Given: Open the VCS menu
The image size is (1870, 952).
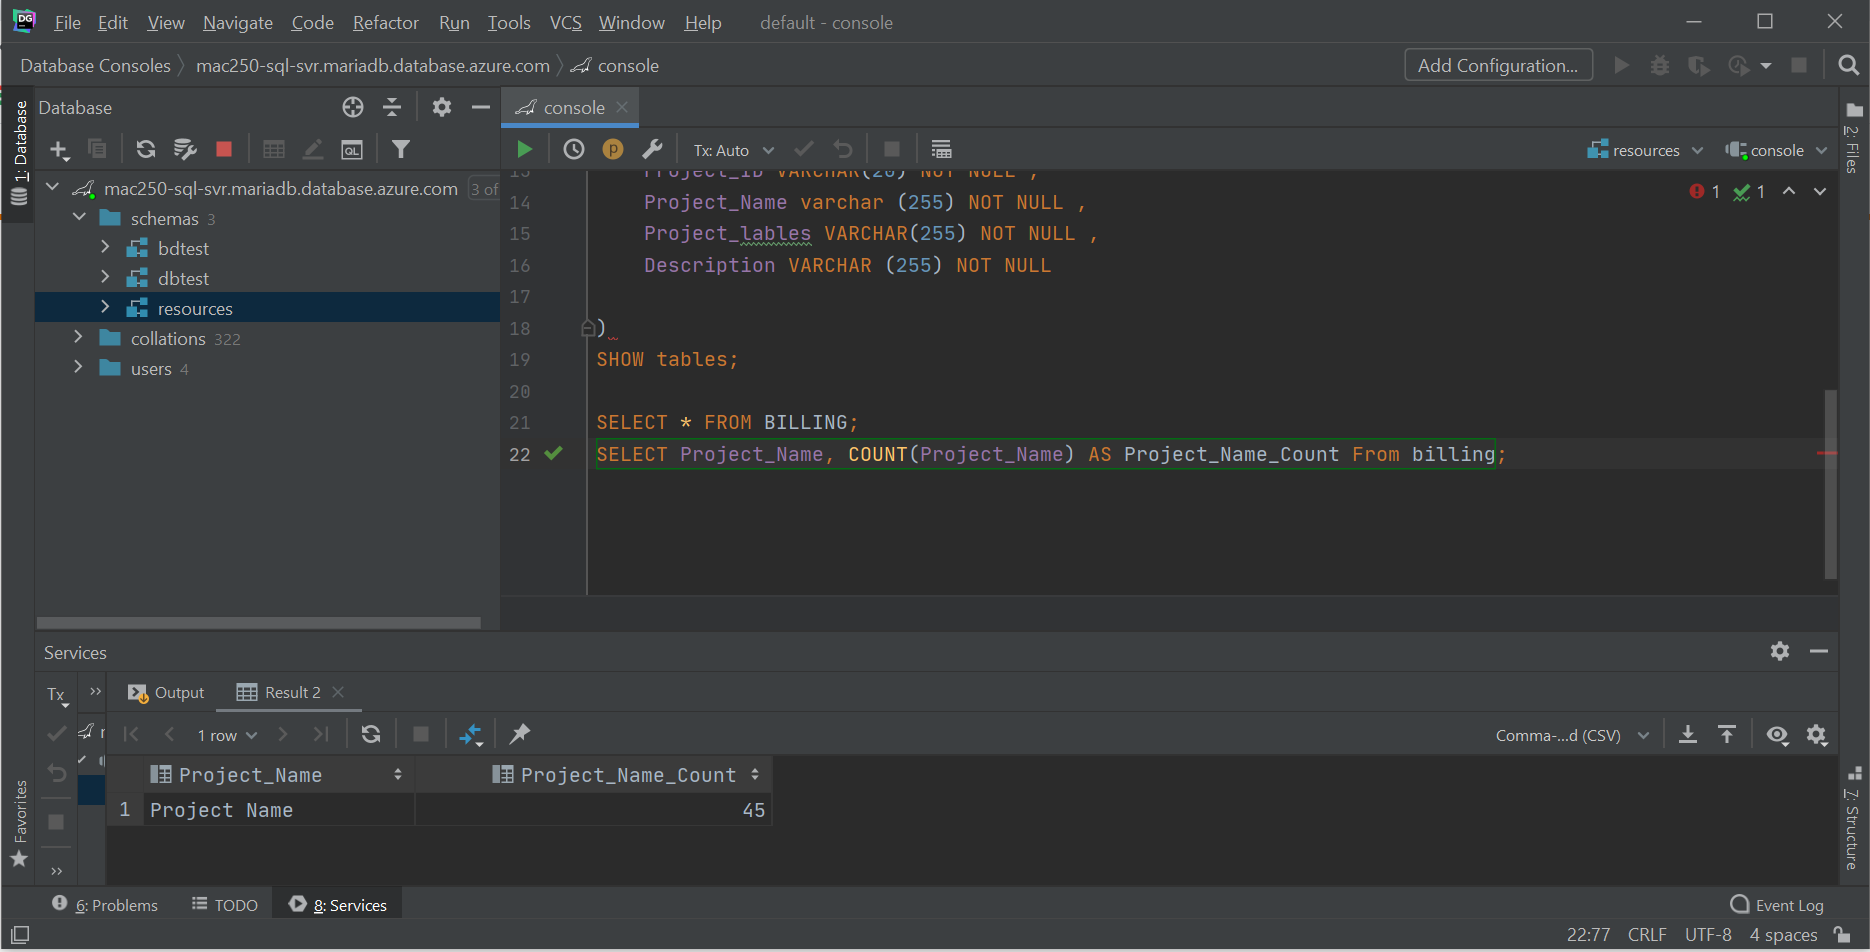Looking at the screenshot, I should click(565, 22).
